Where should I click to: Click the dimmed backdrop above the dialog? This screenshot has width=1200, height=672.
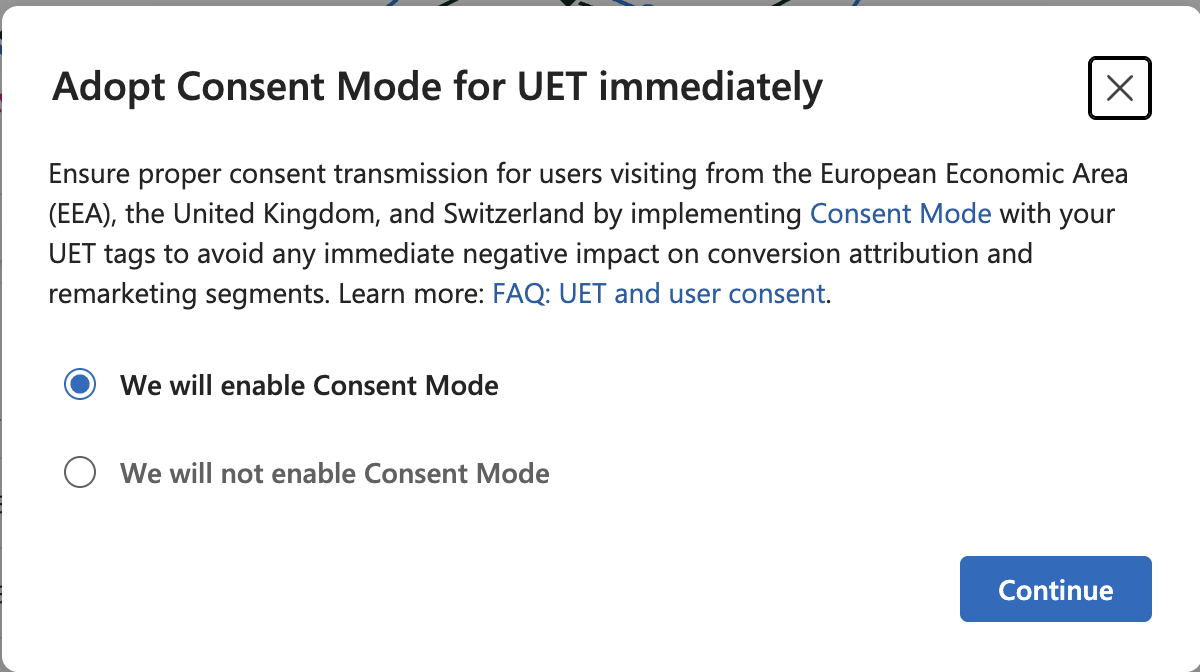pyautogui.click(x=600, y=3)
